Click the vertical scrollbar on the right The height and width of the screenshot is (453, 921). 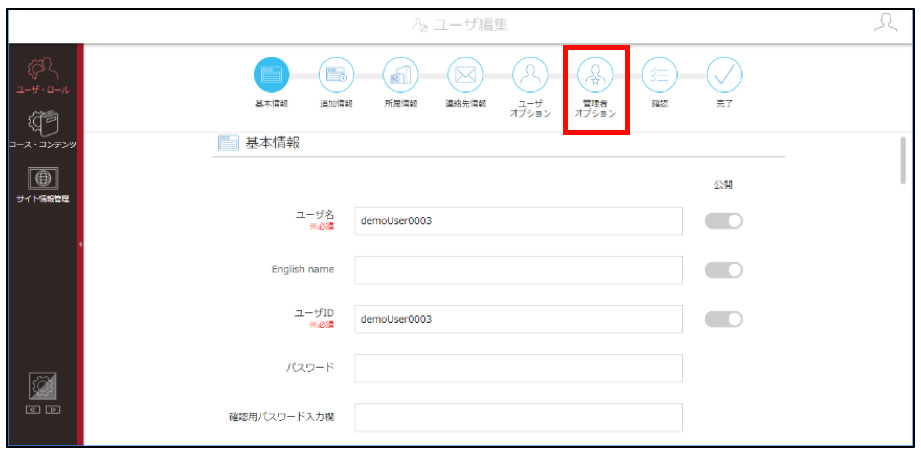coord(903,161)
